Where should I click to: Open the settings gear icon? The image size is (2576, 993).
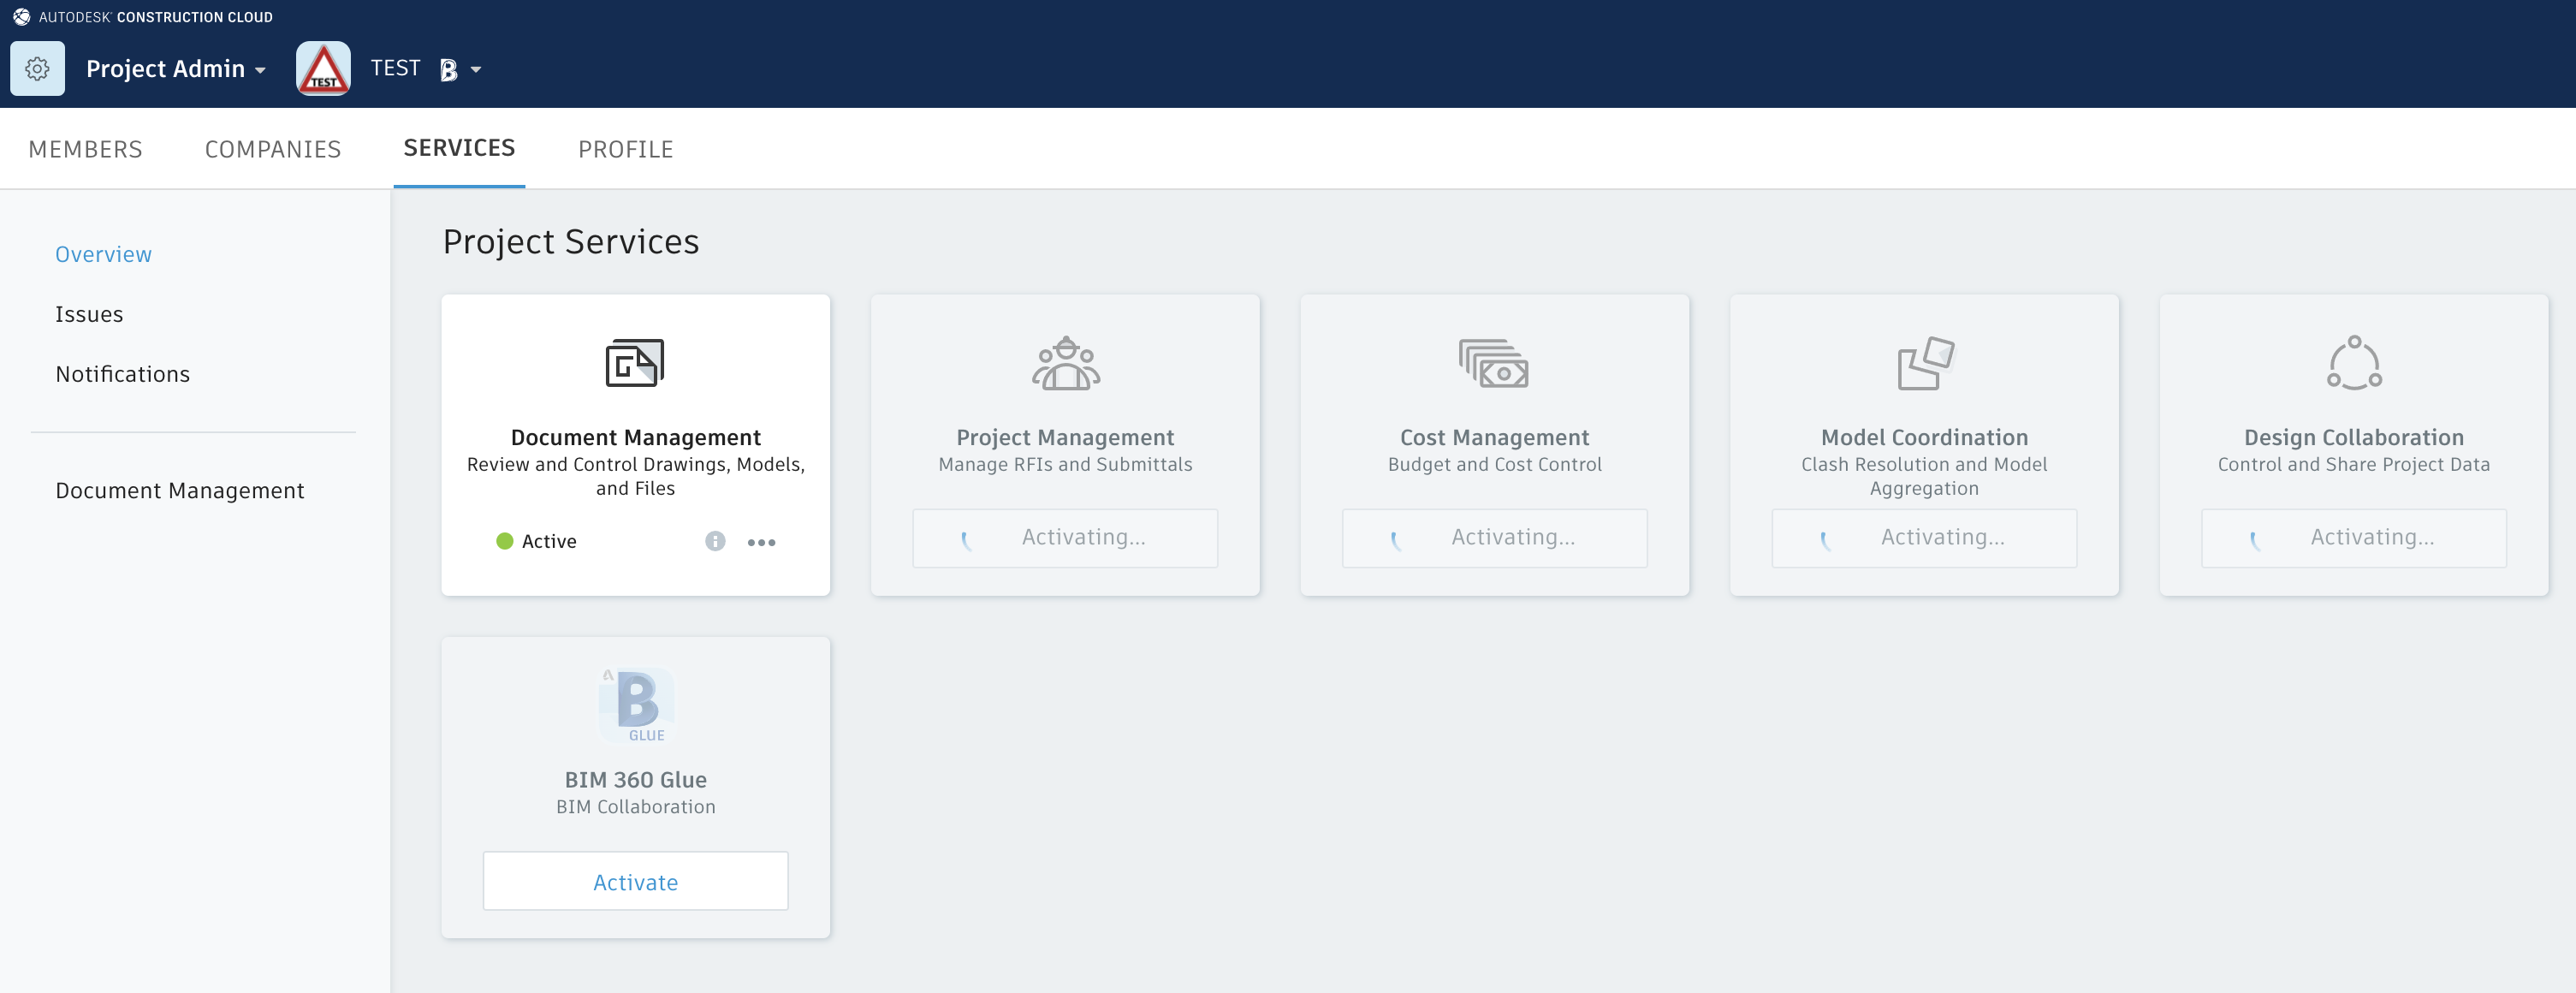pyautogui.click(x=37, y=68)
